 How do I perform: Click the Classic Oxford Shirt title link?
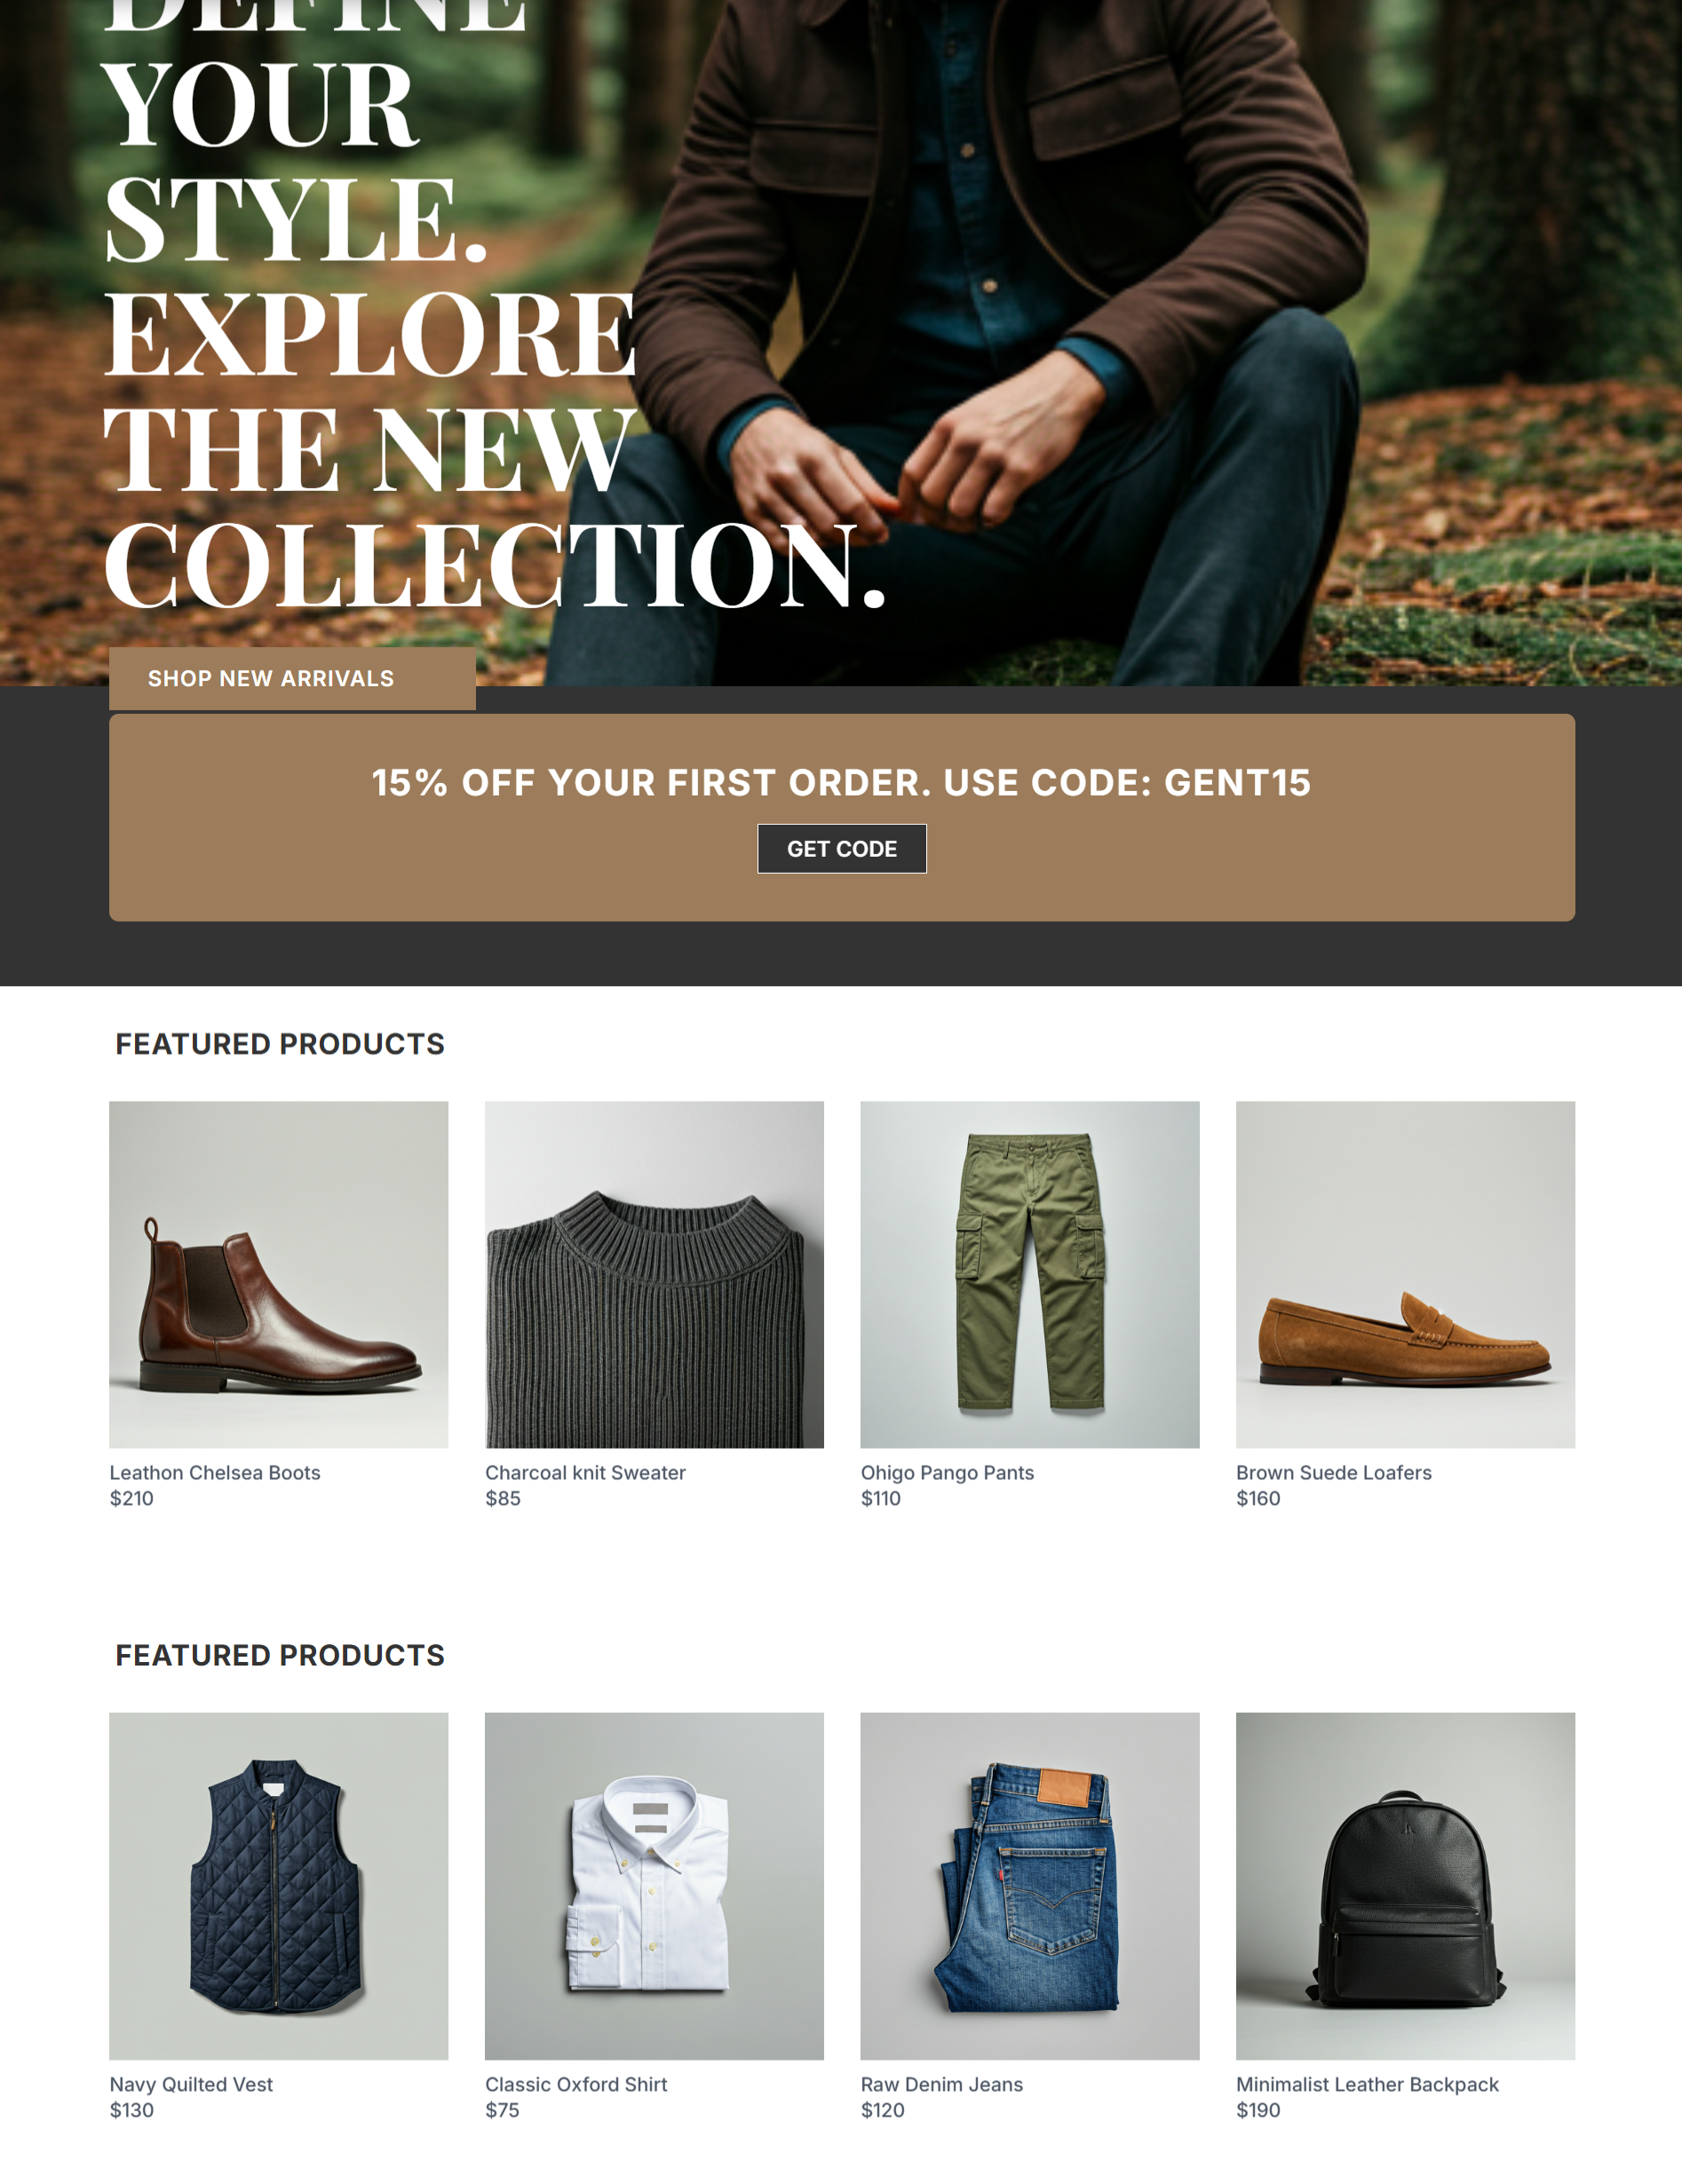[576, 2085]
